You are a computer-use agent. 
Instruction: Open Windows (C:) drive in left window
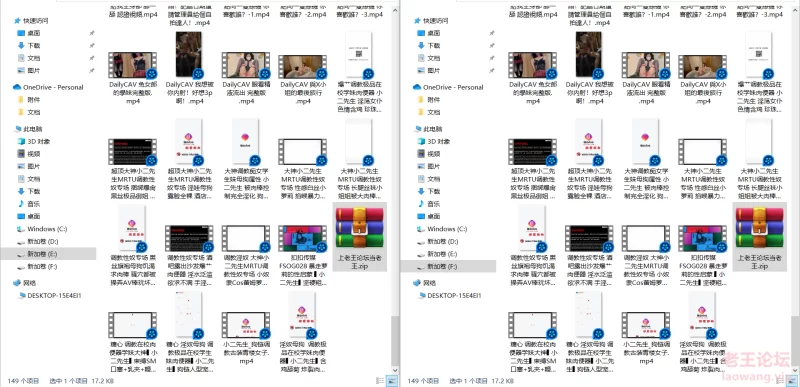tap(42, 229)
